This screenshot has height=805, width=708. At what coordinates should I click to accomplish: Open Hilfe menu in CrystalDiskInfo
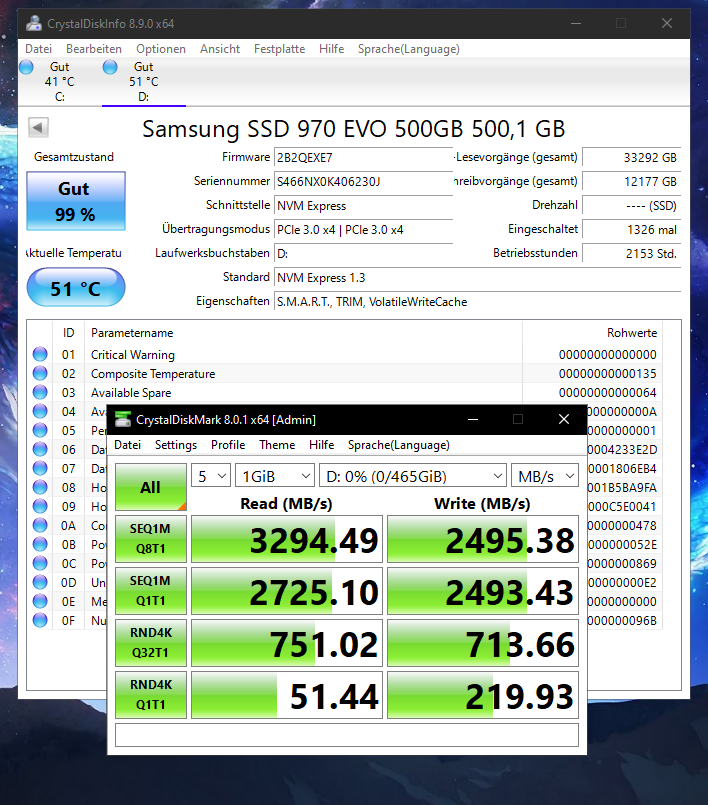click(332, 49)
